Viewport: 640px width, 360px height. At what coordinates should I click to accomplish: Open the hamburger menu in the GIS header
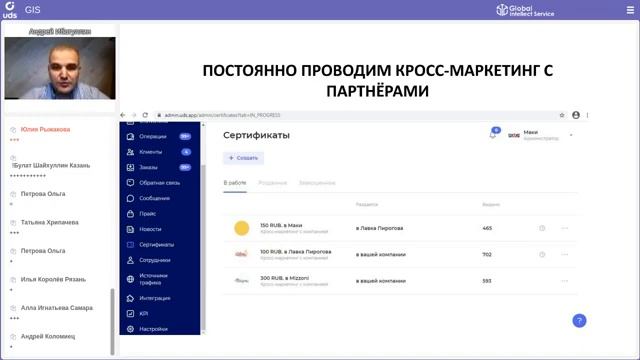click(630, 10)
